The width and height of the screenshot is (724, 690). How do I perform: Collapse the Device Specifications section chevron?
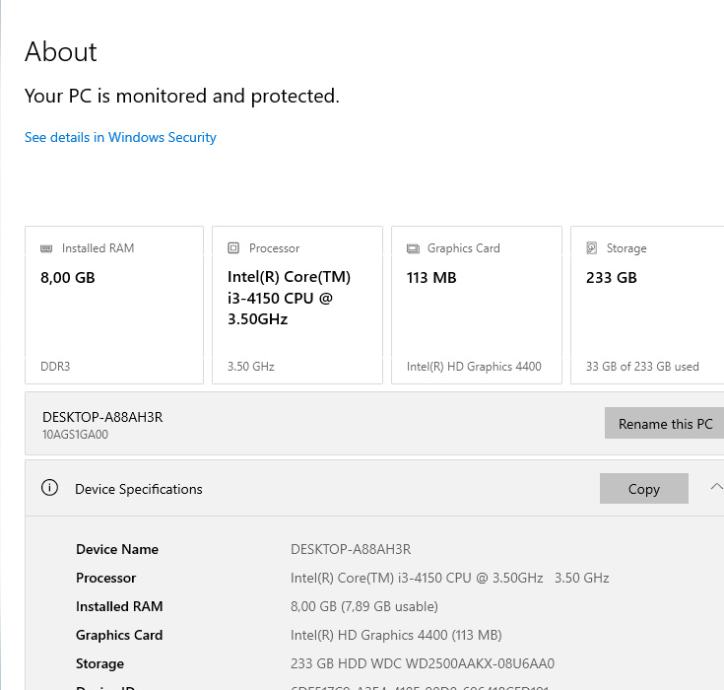point(716,488)
